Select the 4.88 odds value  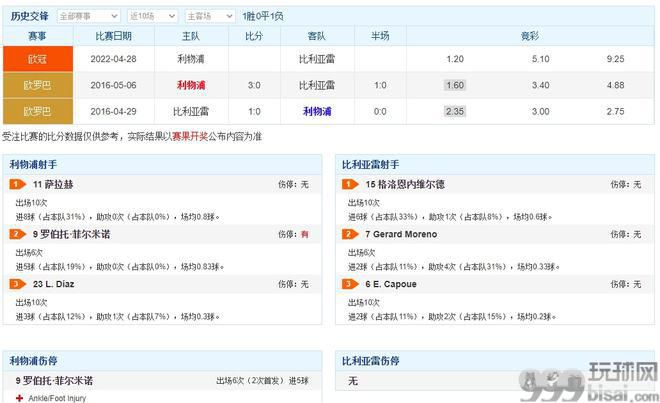coord(615,85)
